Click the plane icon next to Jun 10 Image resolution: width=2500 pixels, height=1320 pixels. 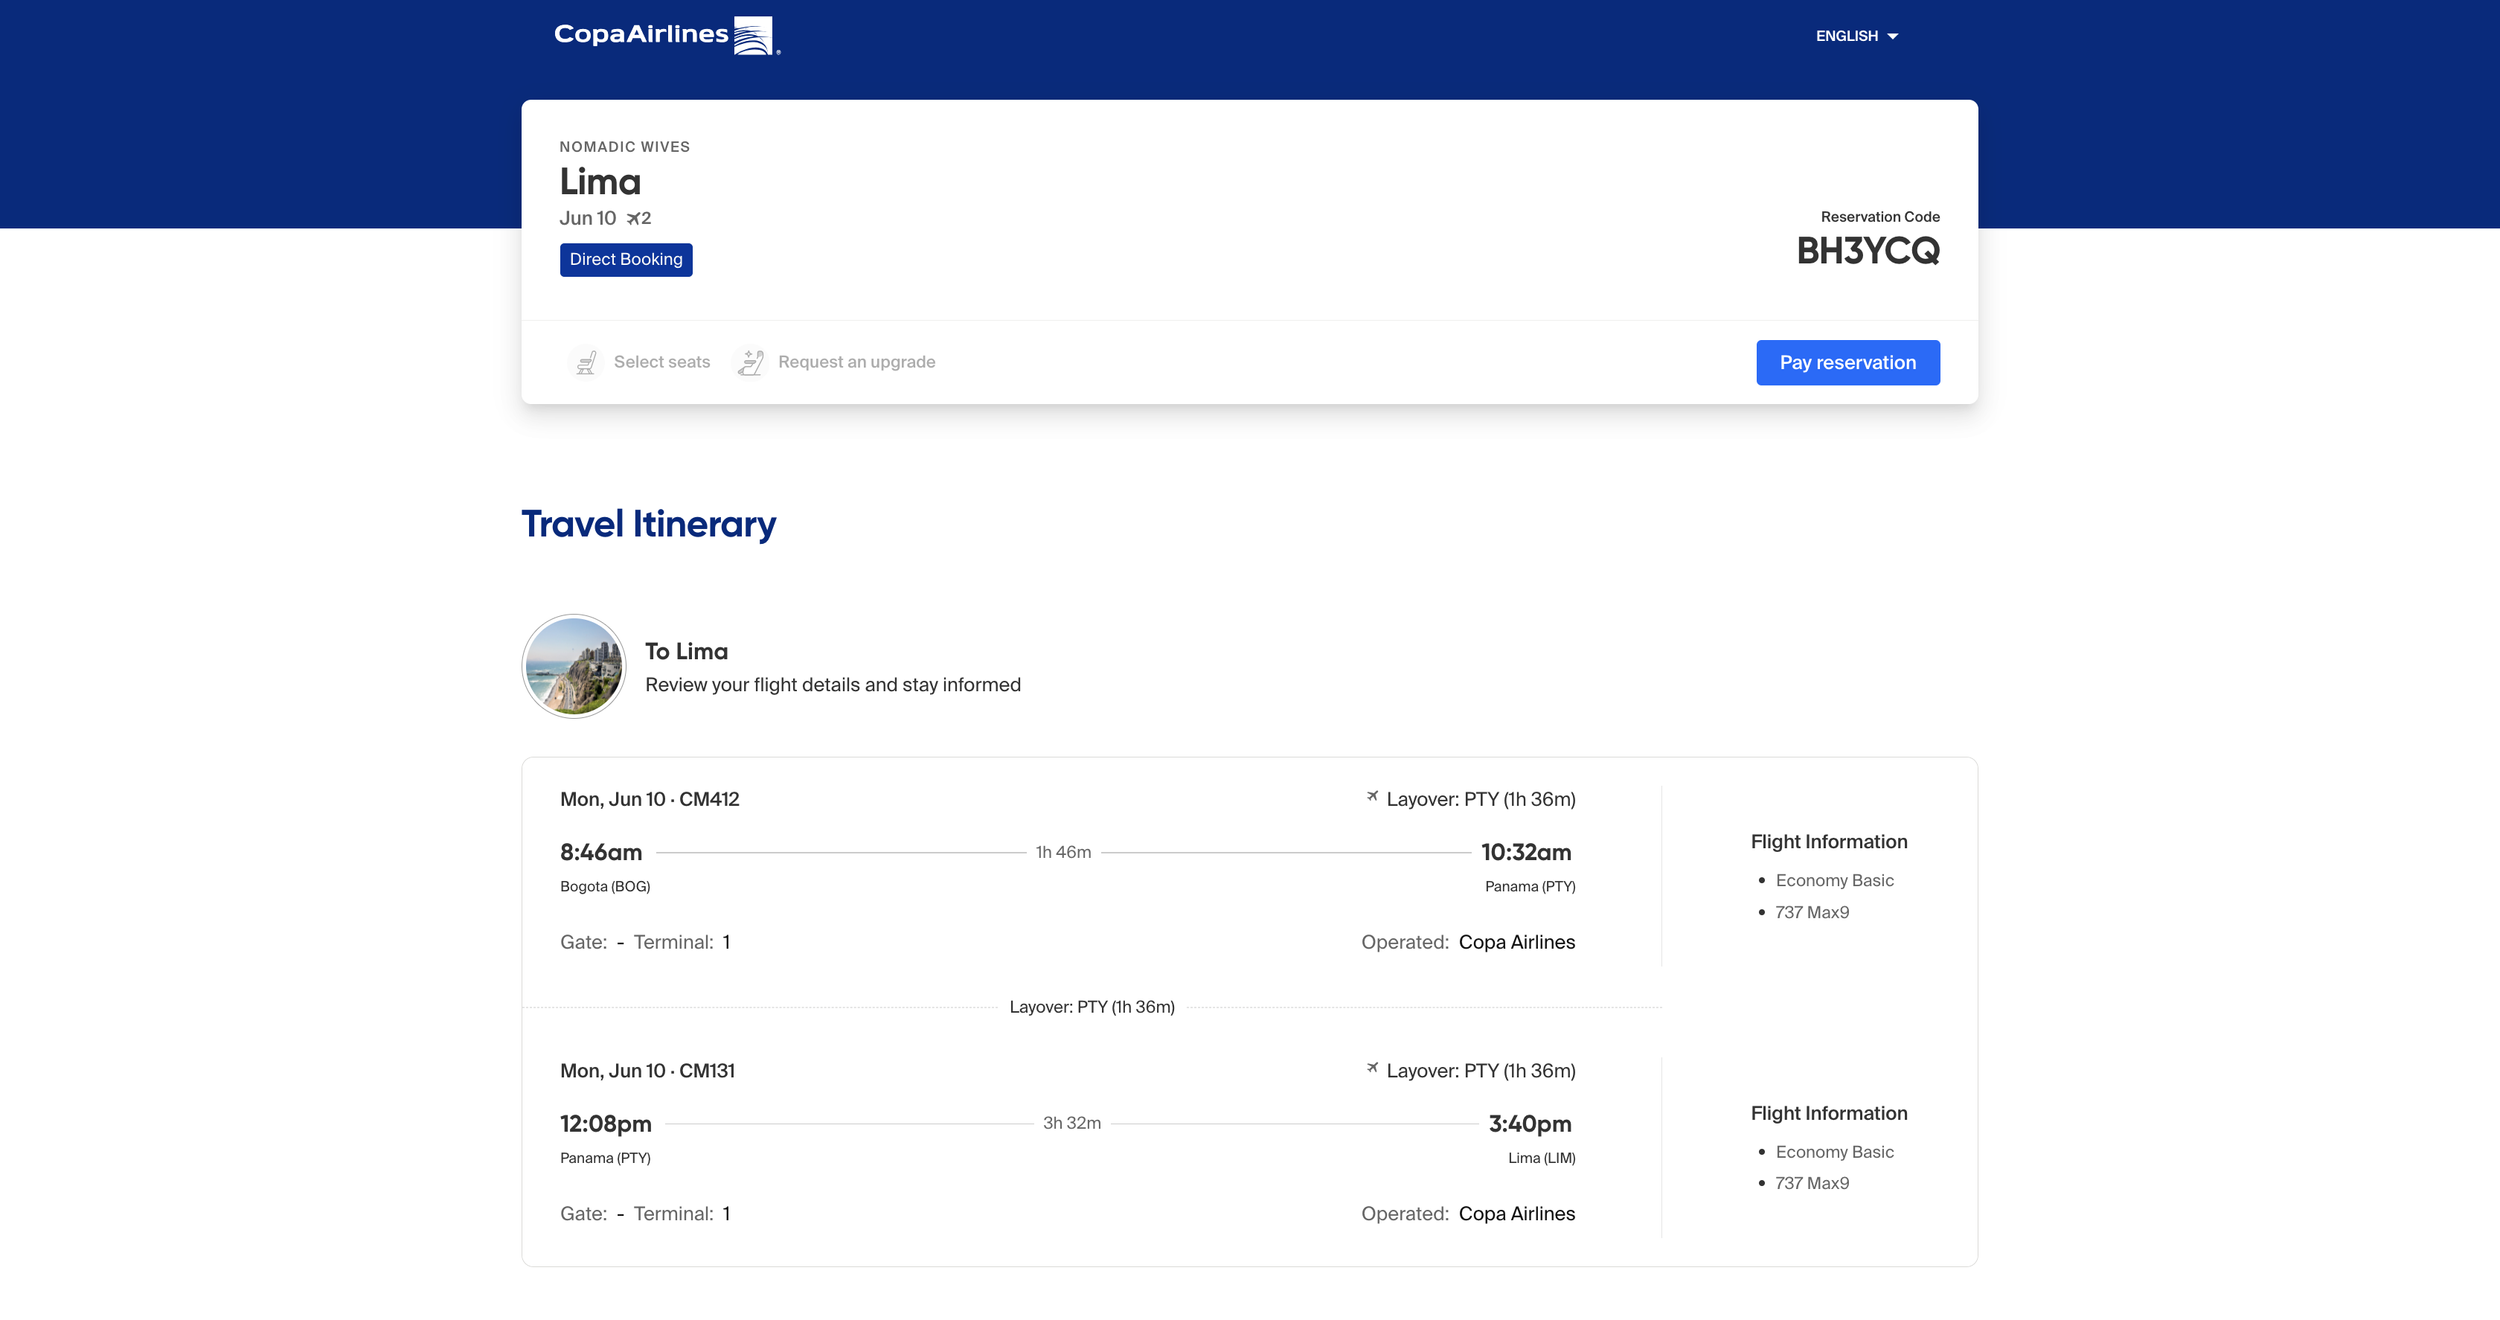click(x=634, y=218)
